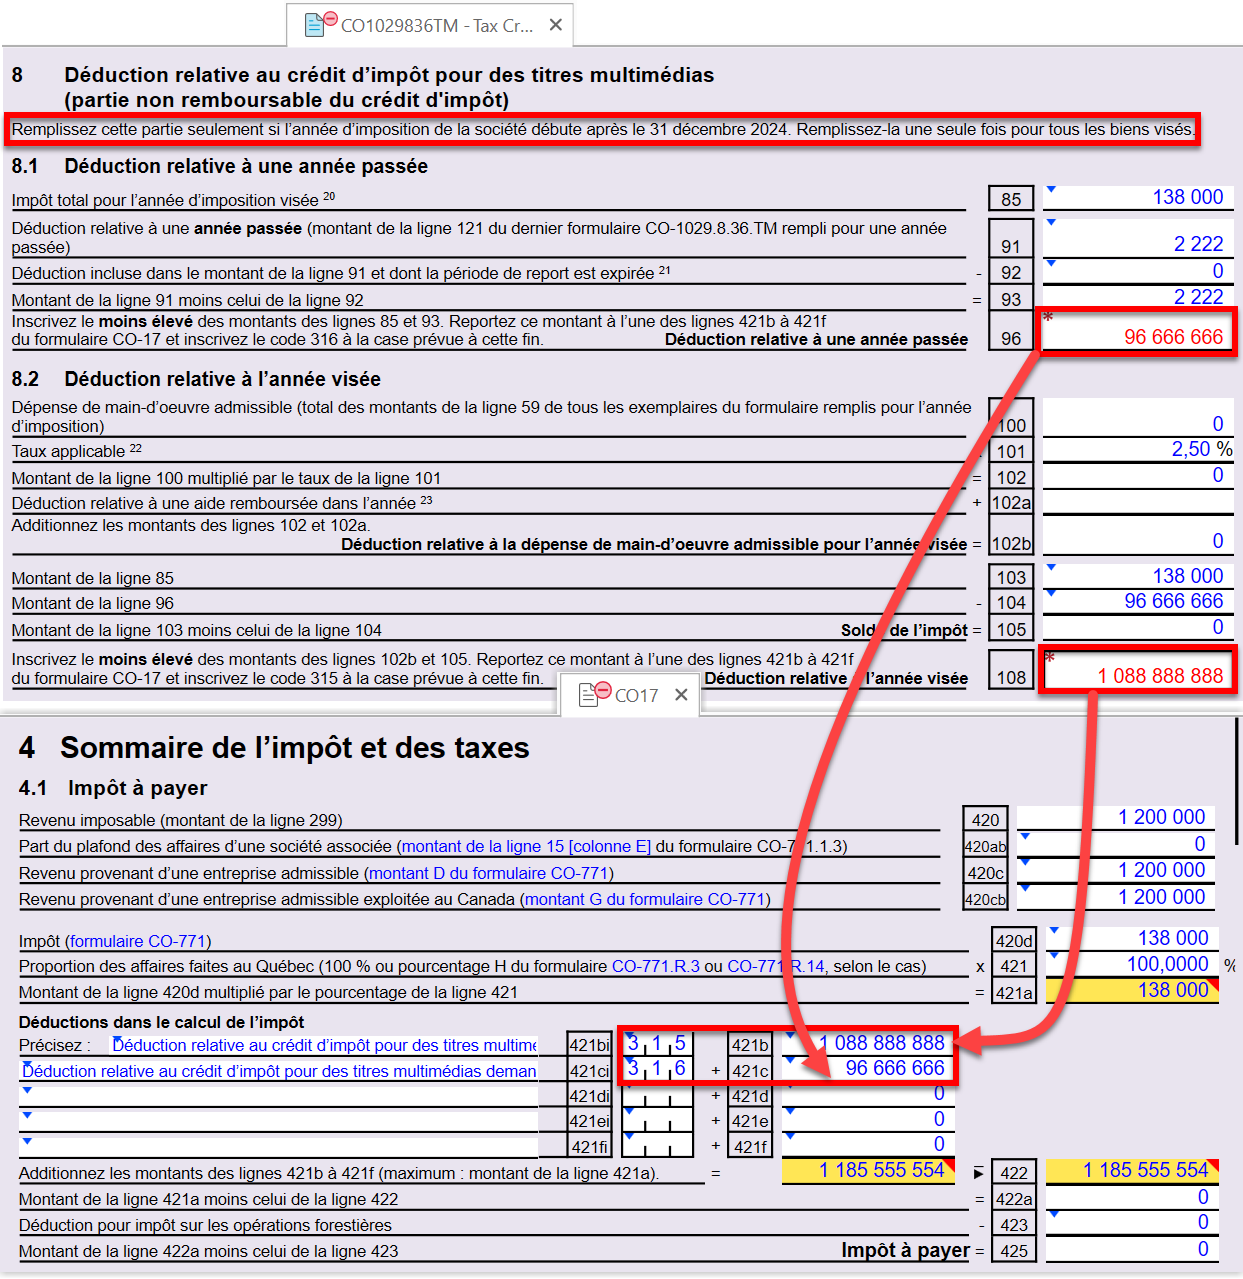Select the line 96 field showing 96 666 666
The image size is (1243, 1279).
point(1137,331)
